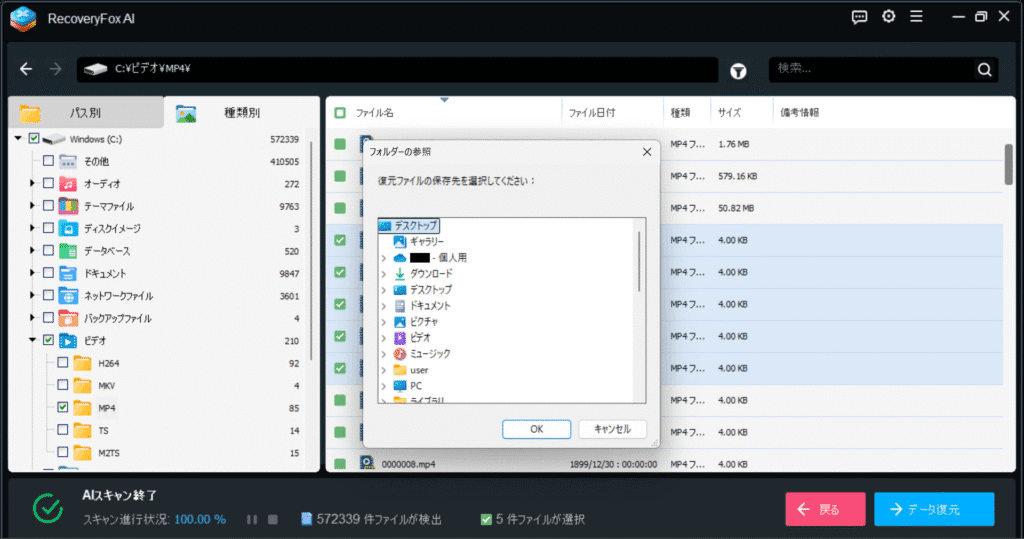
Task: Click the left tree panel scrollbar
Action: [311, 252]
